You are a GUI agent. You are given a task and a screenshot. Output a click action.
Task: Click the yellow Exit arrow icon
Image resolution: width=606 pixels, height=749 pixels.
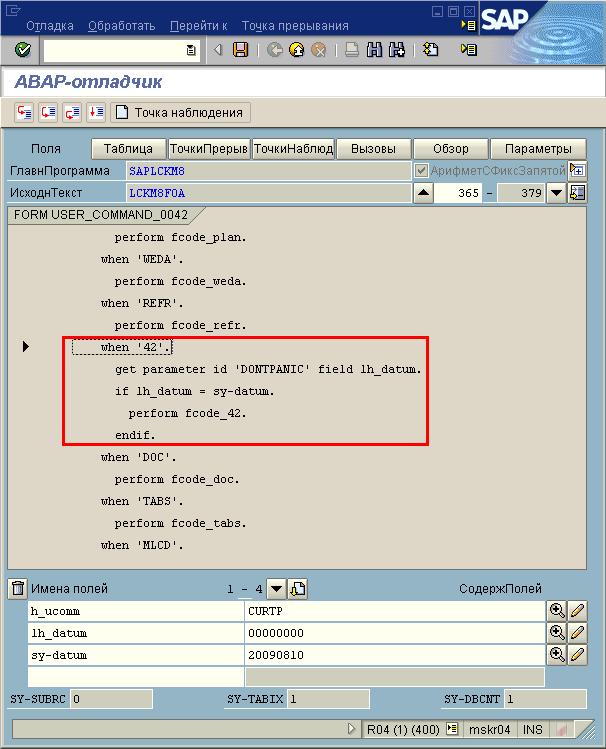click(x=297, y=50)
